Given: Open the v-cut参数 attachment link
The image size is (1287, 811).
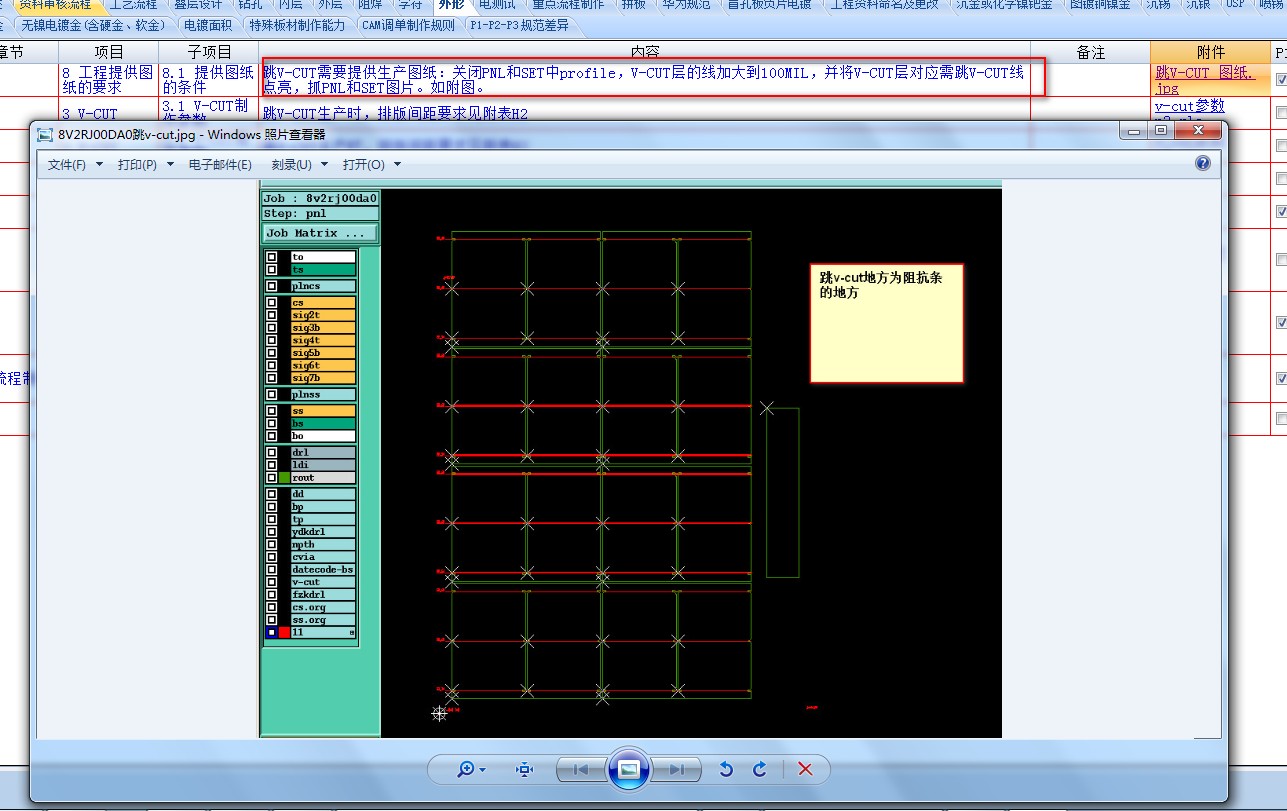Looking at the screenshot, I should pos(1189,106).
